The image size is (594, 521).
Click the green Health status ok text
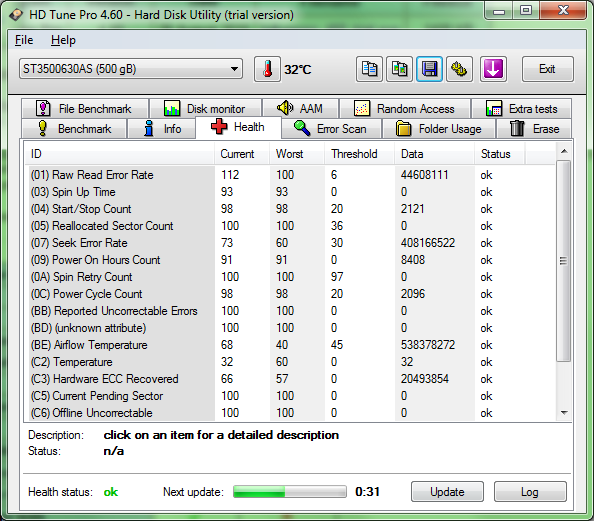[111, 492]
